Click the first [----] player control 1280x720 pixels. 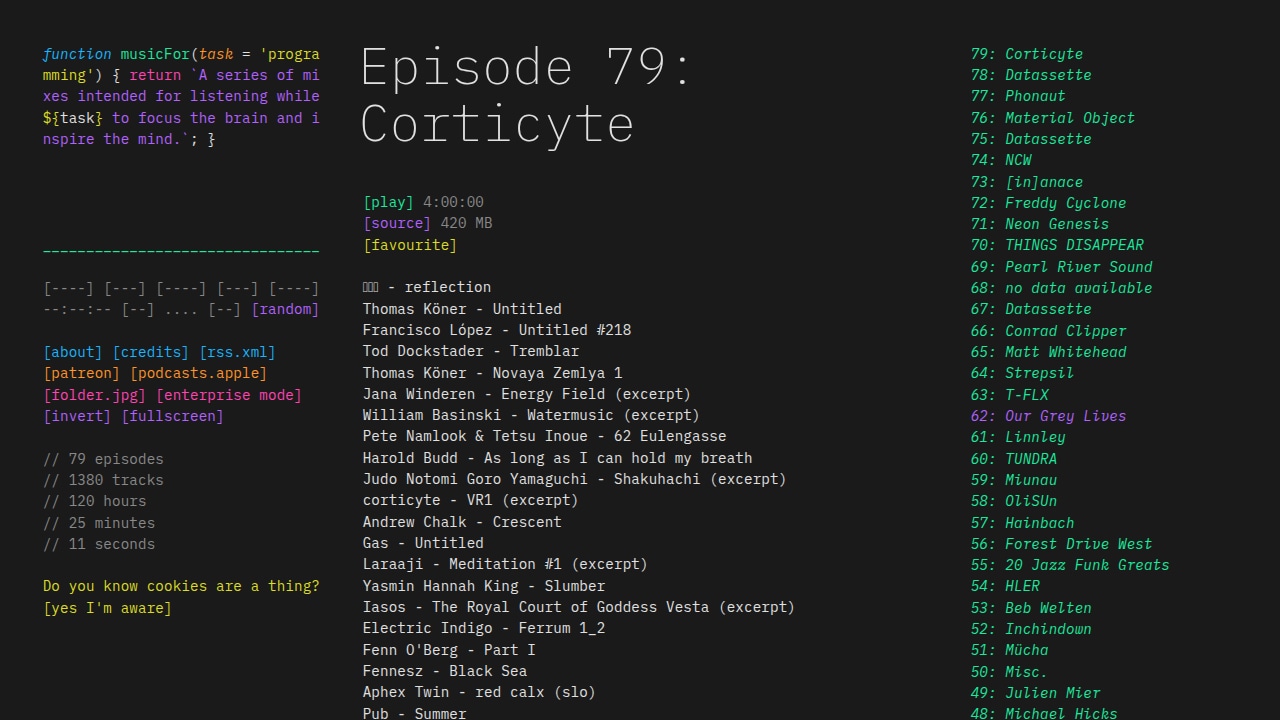[x=69, y=288]
